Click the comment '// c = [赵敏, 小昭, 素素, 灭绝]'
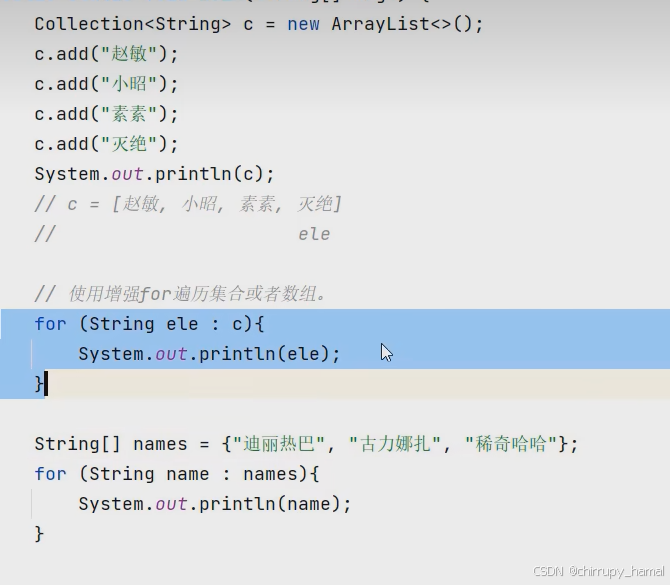This screenshot has width=670, height=585. pos(188,204)
